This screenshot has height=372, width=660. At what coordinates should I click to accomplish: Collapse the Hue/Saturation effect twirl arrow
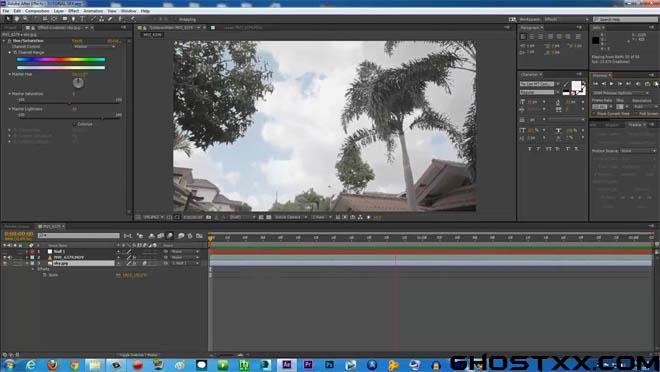4,41
